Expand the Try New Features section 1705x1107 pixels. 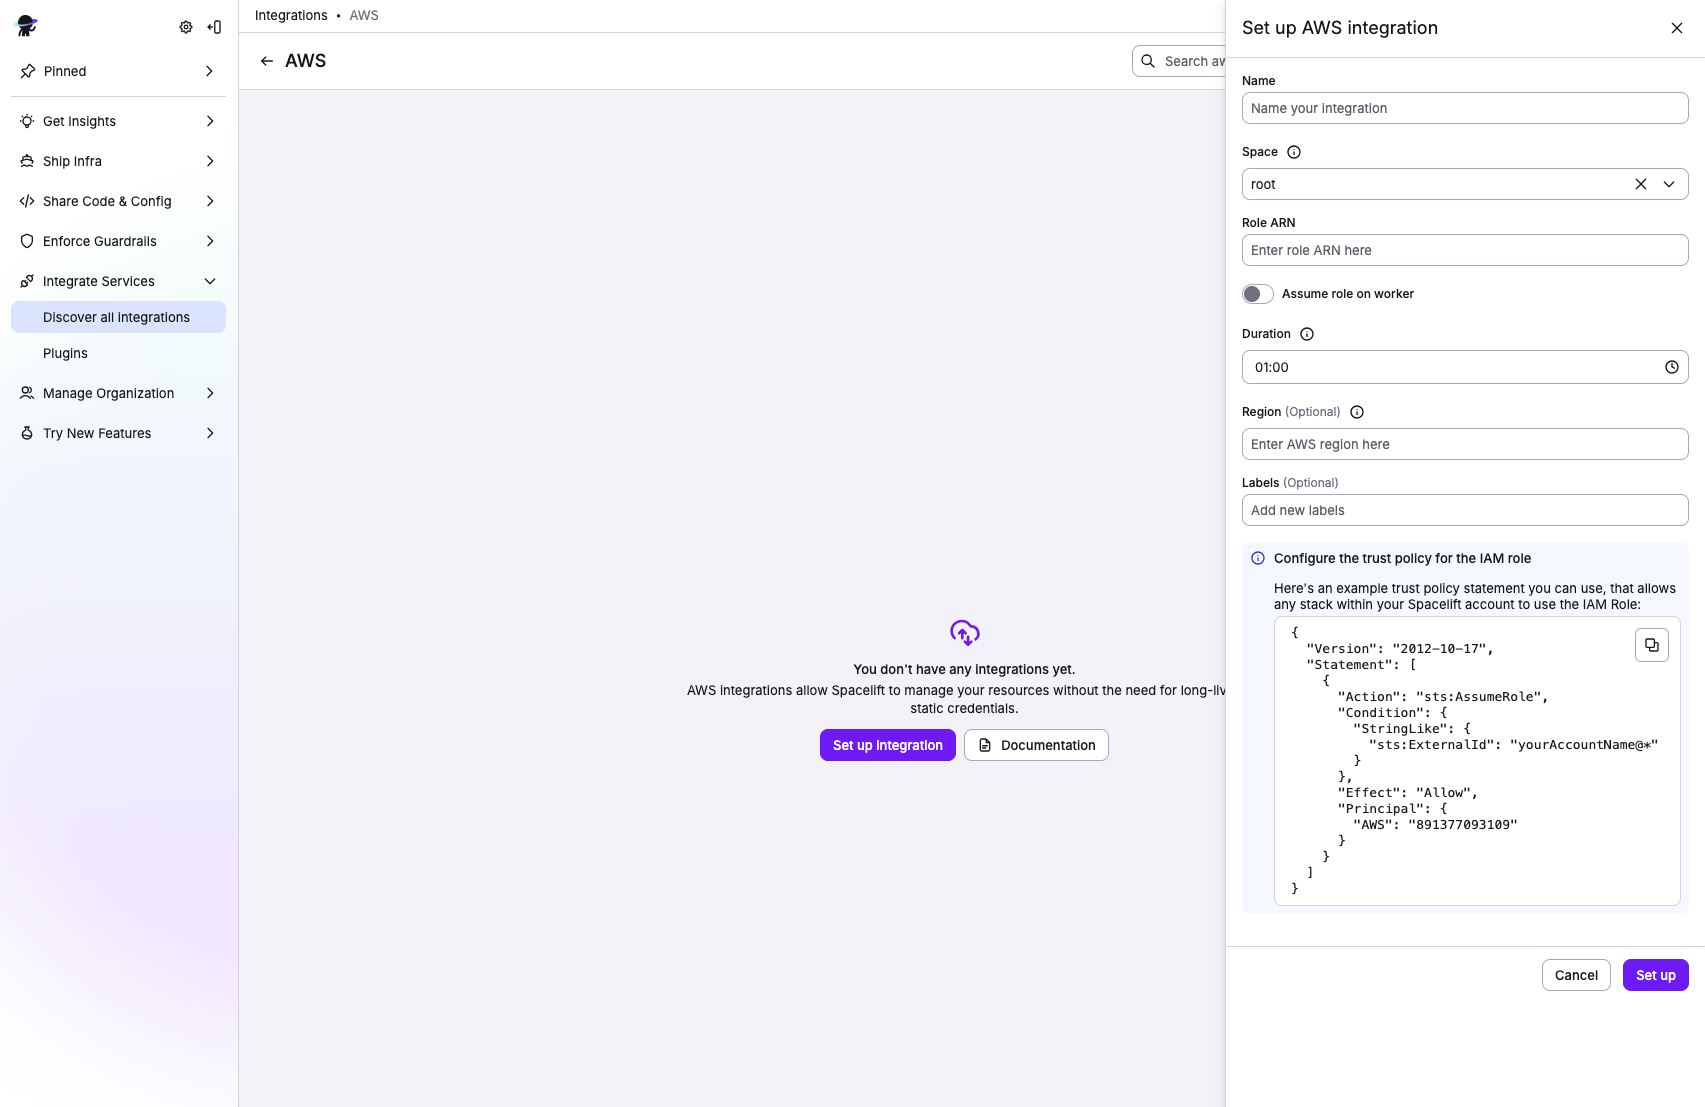(x=209, y=433)
